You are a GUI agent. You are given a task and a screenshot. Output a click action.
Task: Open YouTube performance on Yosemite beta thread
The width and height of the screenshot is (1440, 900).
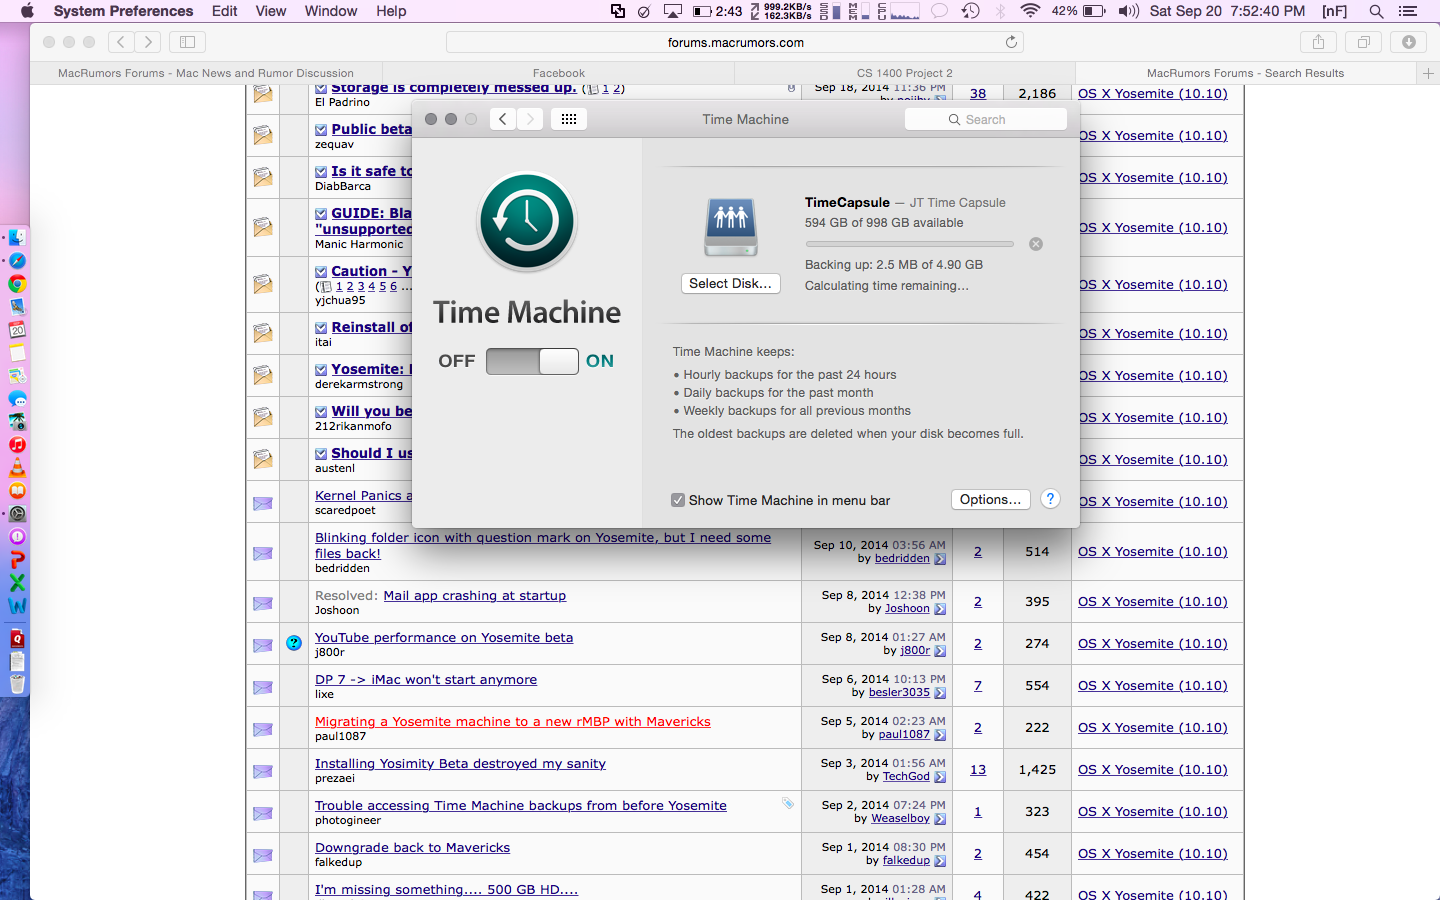pyautogui.click(x=444, y=637)
